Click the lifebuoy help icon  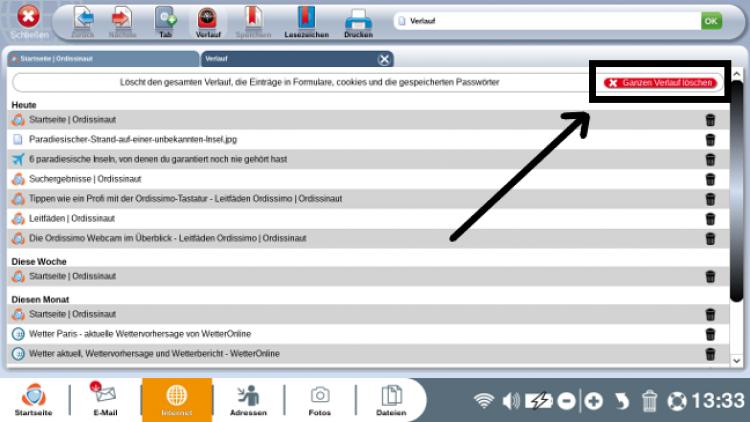point(677,401)
